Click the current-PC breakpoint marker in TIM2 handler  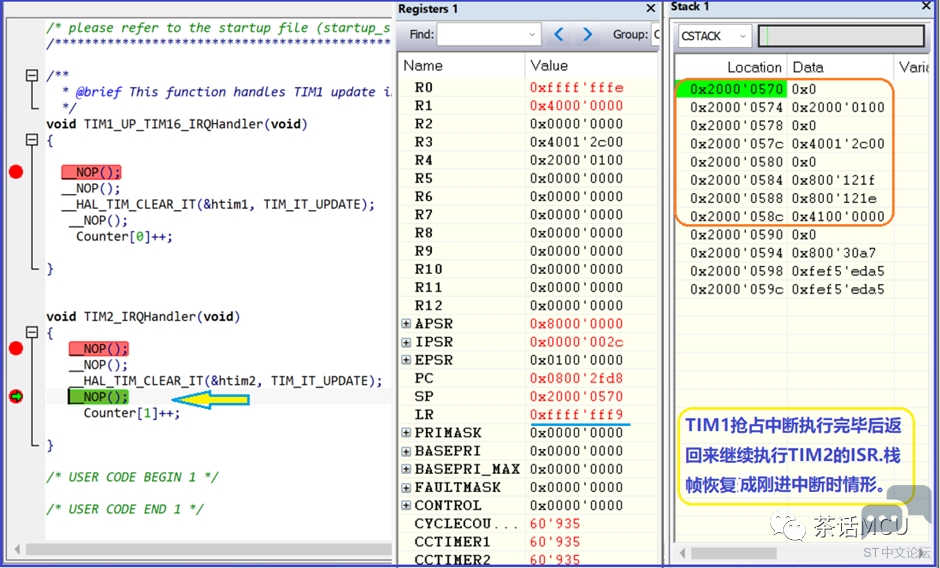pyautogui.click(x=16, y=396)
